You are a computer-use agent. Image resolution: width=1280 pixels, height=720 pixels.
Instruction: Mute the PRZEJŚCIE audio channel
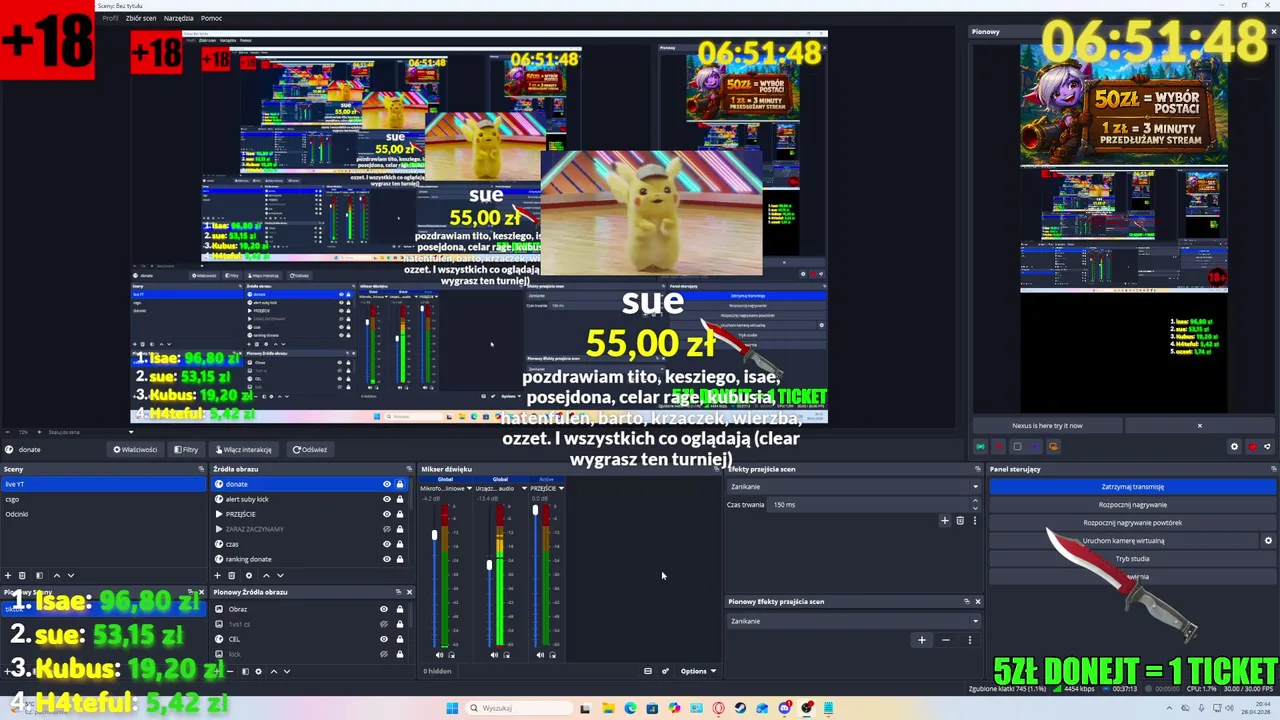(540, 655)
